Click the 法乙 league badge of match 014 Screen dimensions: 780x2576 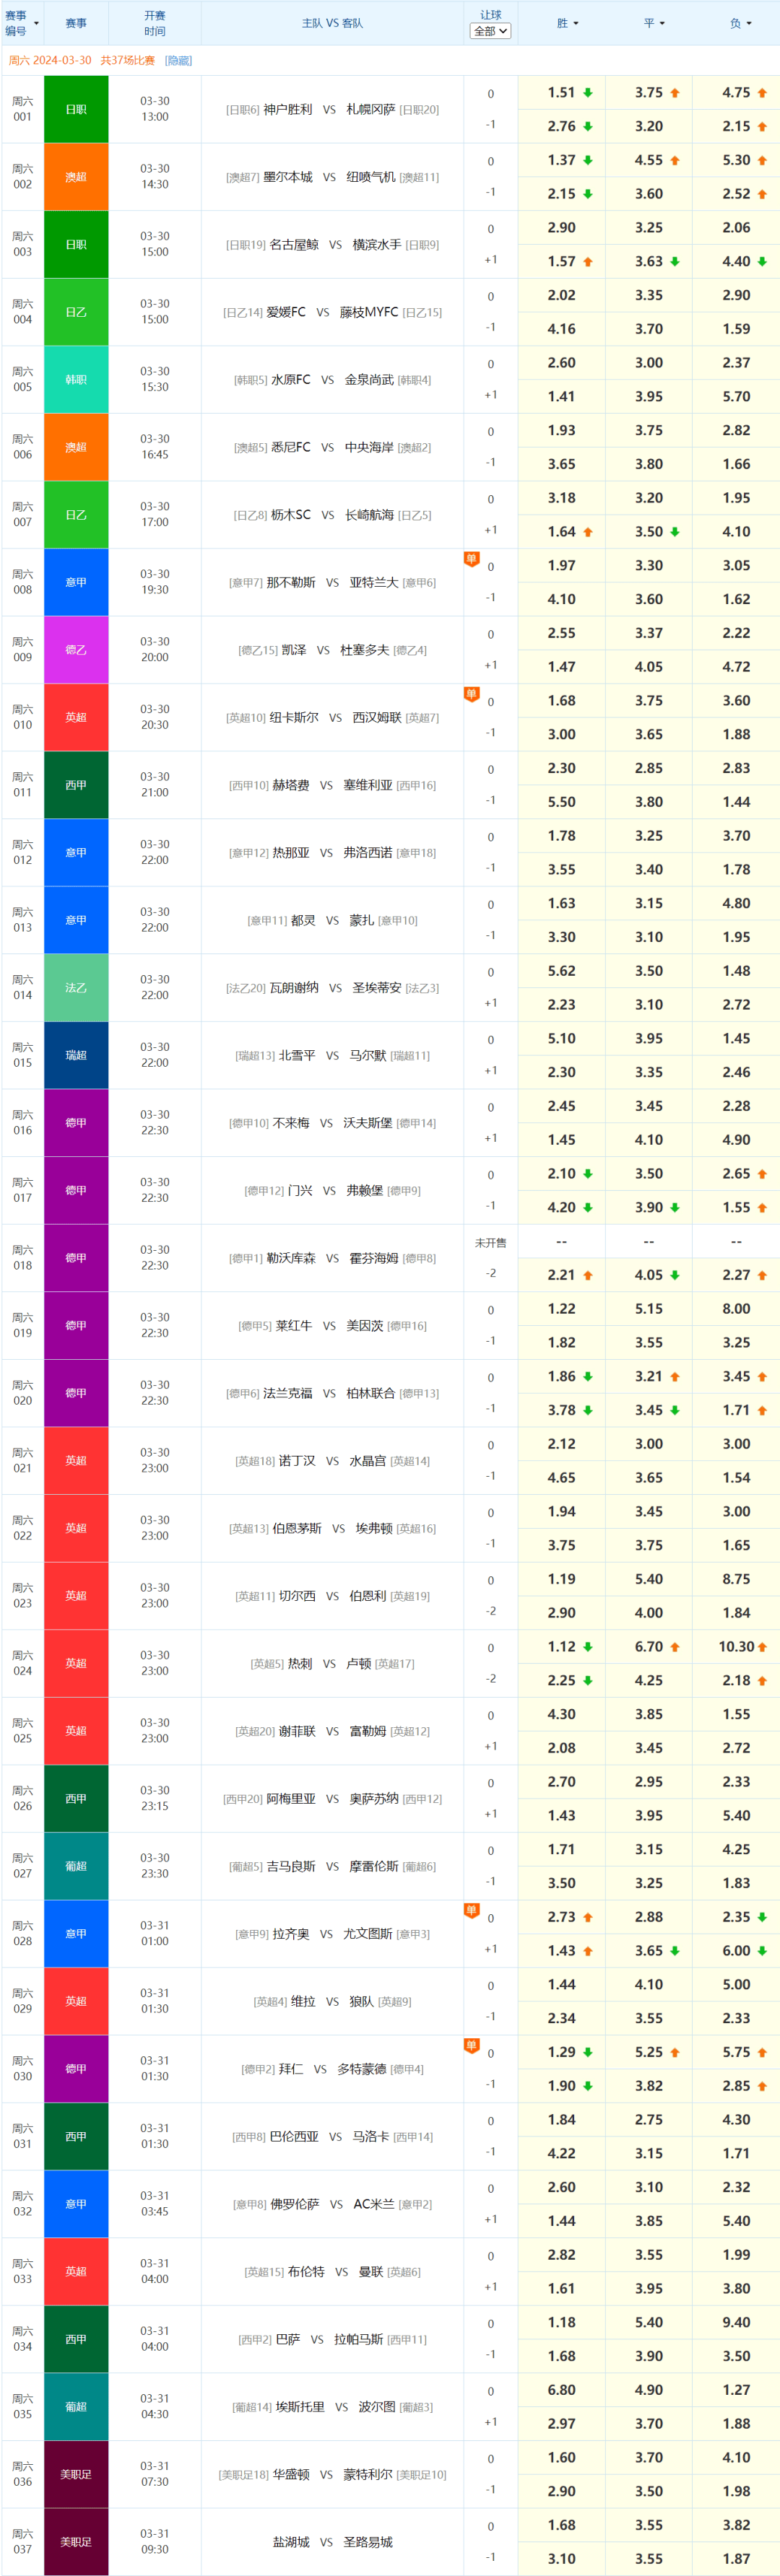pyautogui.click(x=76, y=988)
